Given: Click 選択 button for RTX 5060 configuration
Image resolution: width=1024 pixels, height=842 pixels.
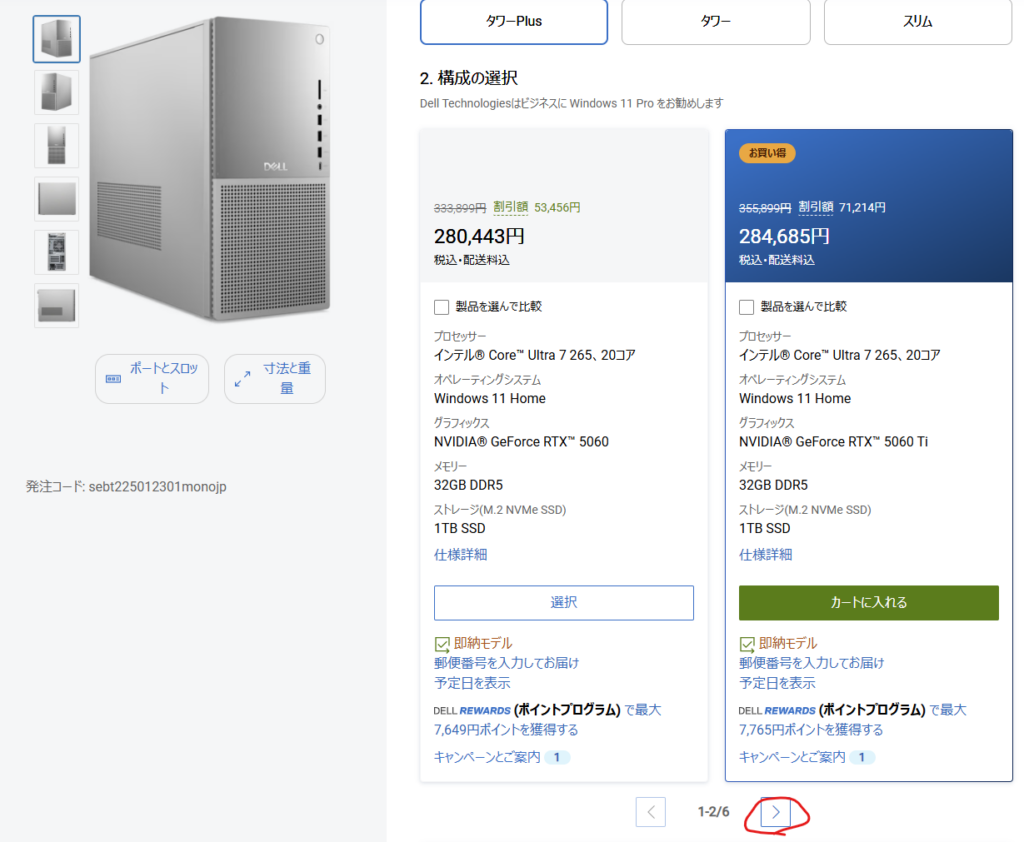Looking at the screenshot, I should (x=564, y=602).
